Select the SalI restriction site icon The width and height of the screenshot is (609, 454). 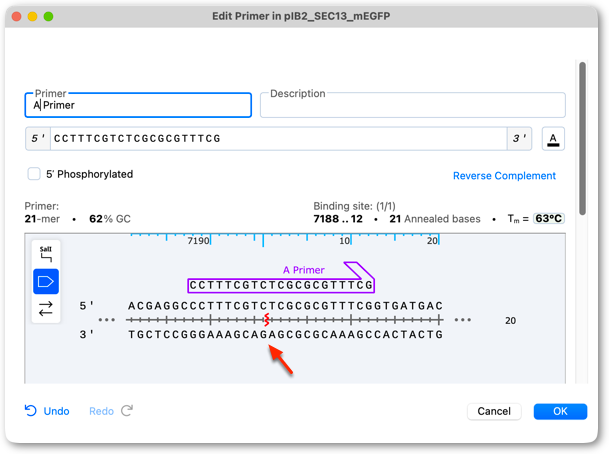tap(45, 254)
